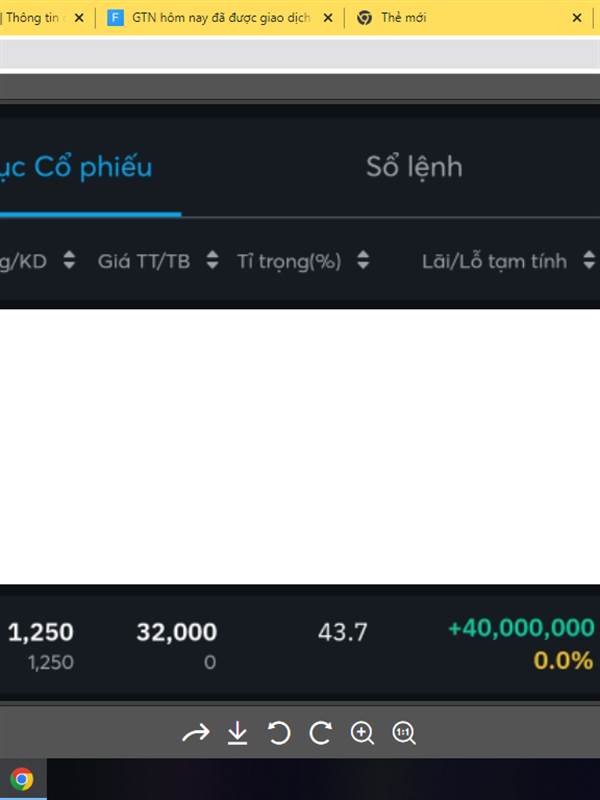
Task: Sort by the Giá TT/TB column arrows
Action: pyautogui.click(x=212, y=260)
